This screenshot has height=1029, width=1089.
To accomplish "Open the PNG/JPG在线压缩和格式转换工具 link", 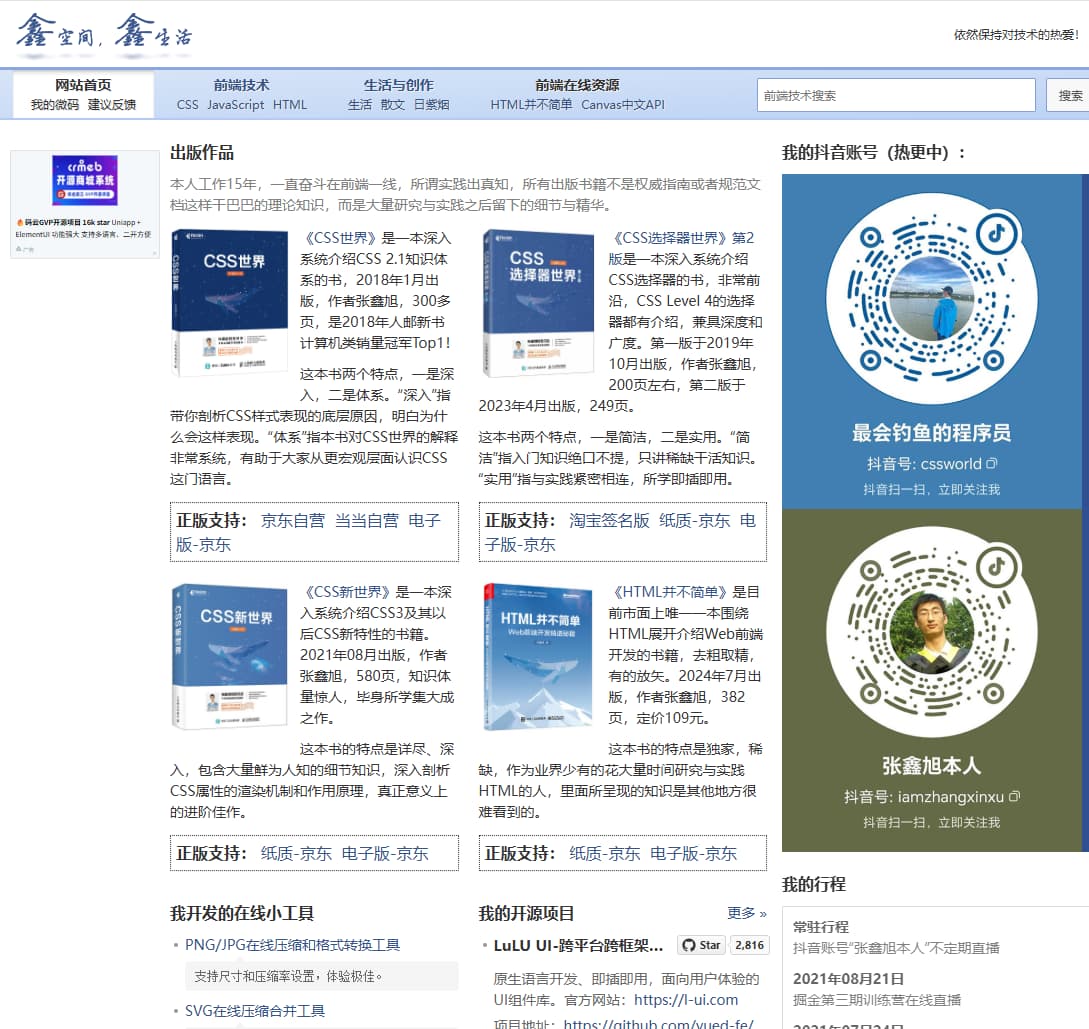I will pos(292,945).
